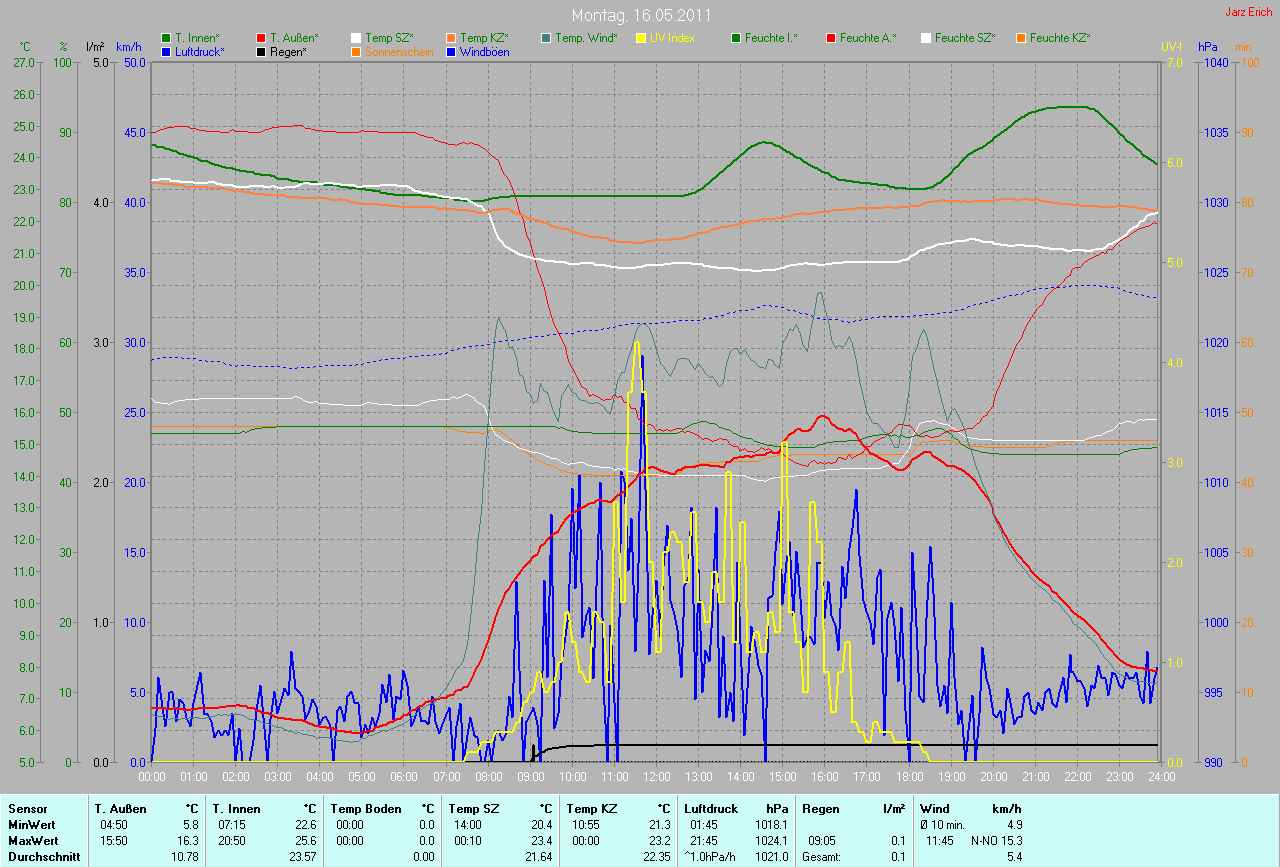Select the 'Windböen' legend label
Image resolution: width=1280 pixels, height=867 pixels.
coord(484,51)
